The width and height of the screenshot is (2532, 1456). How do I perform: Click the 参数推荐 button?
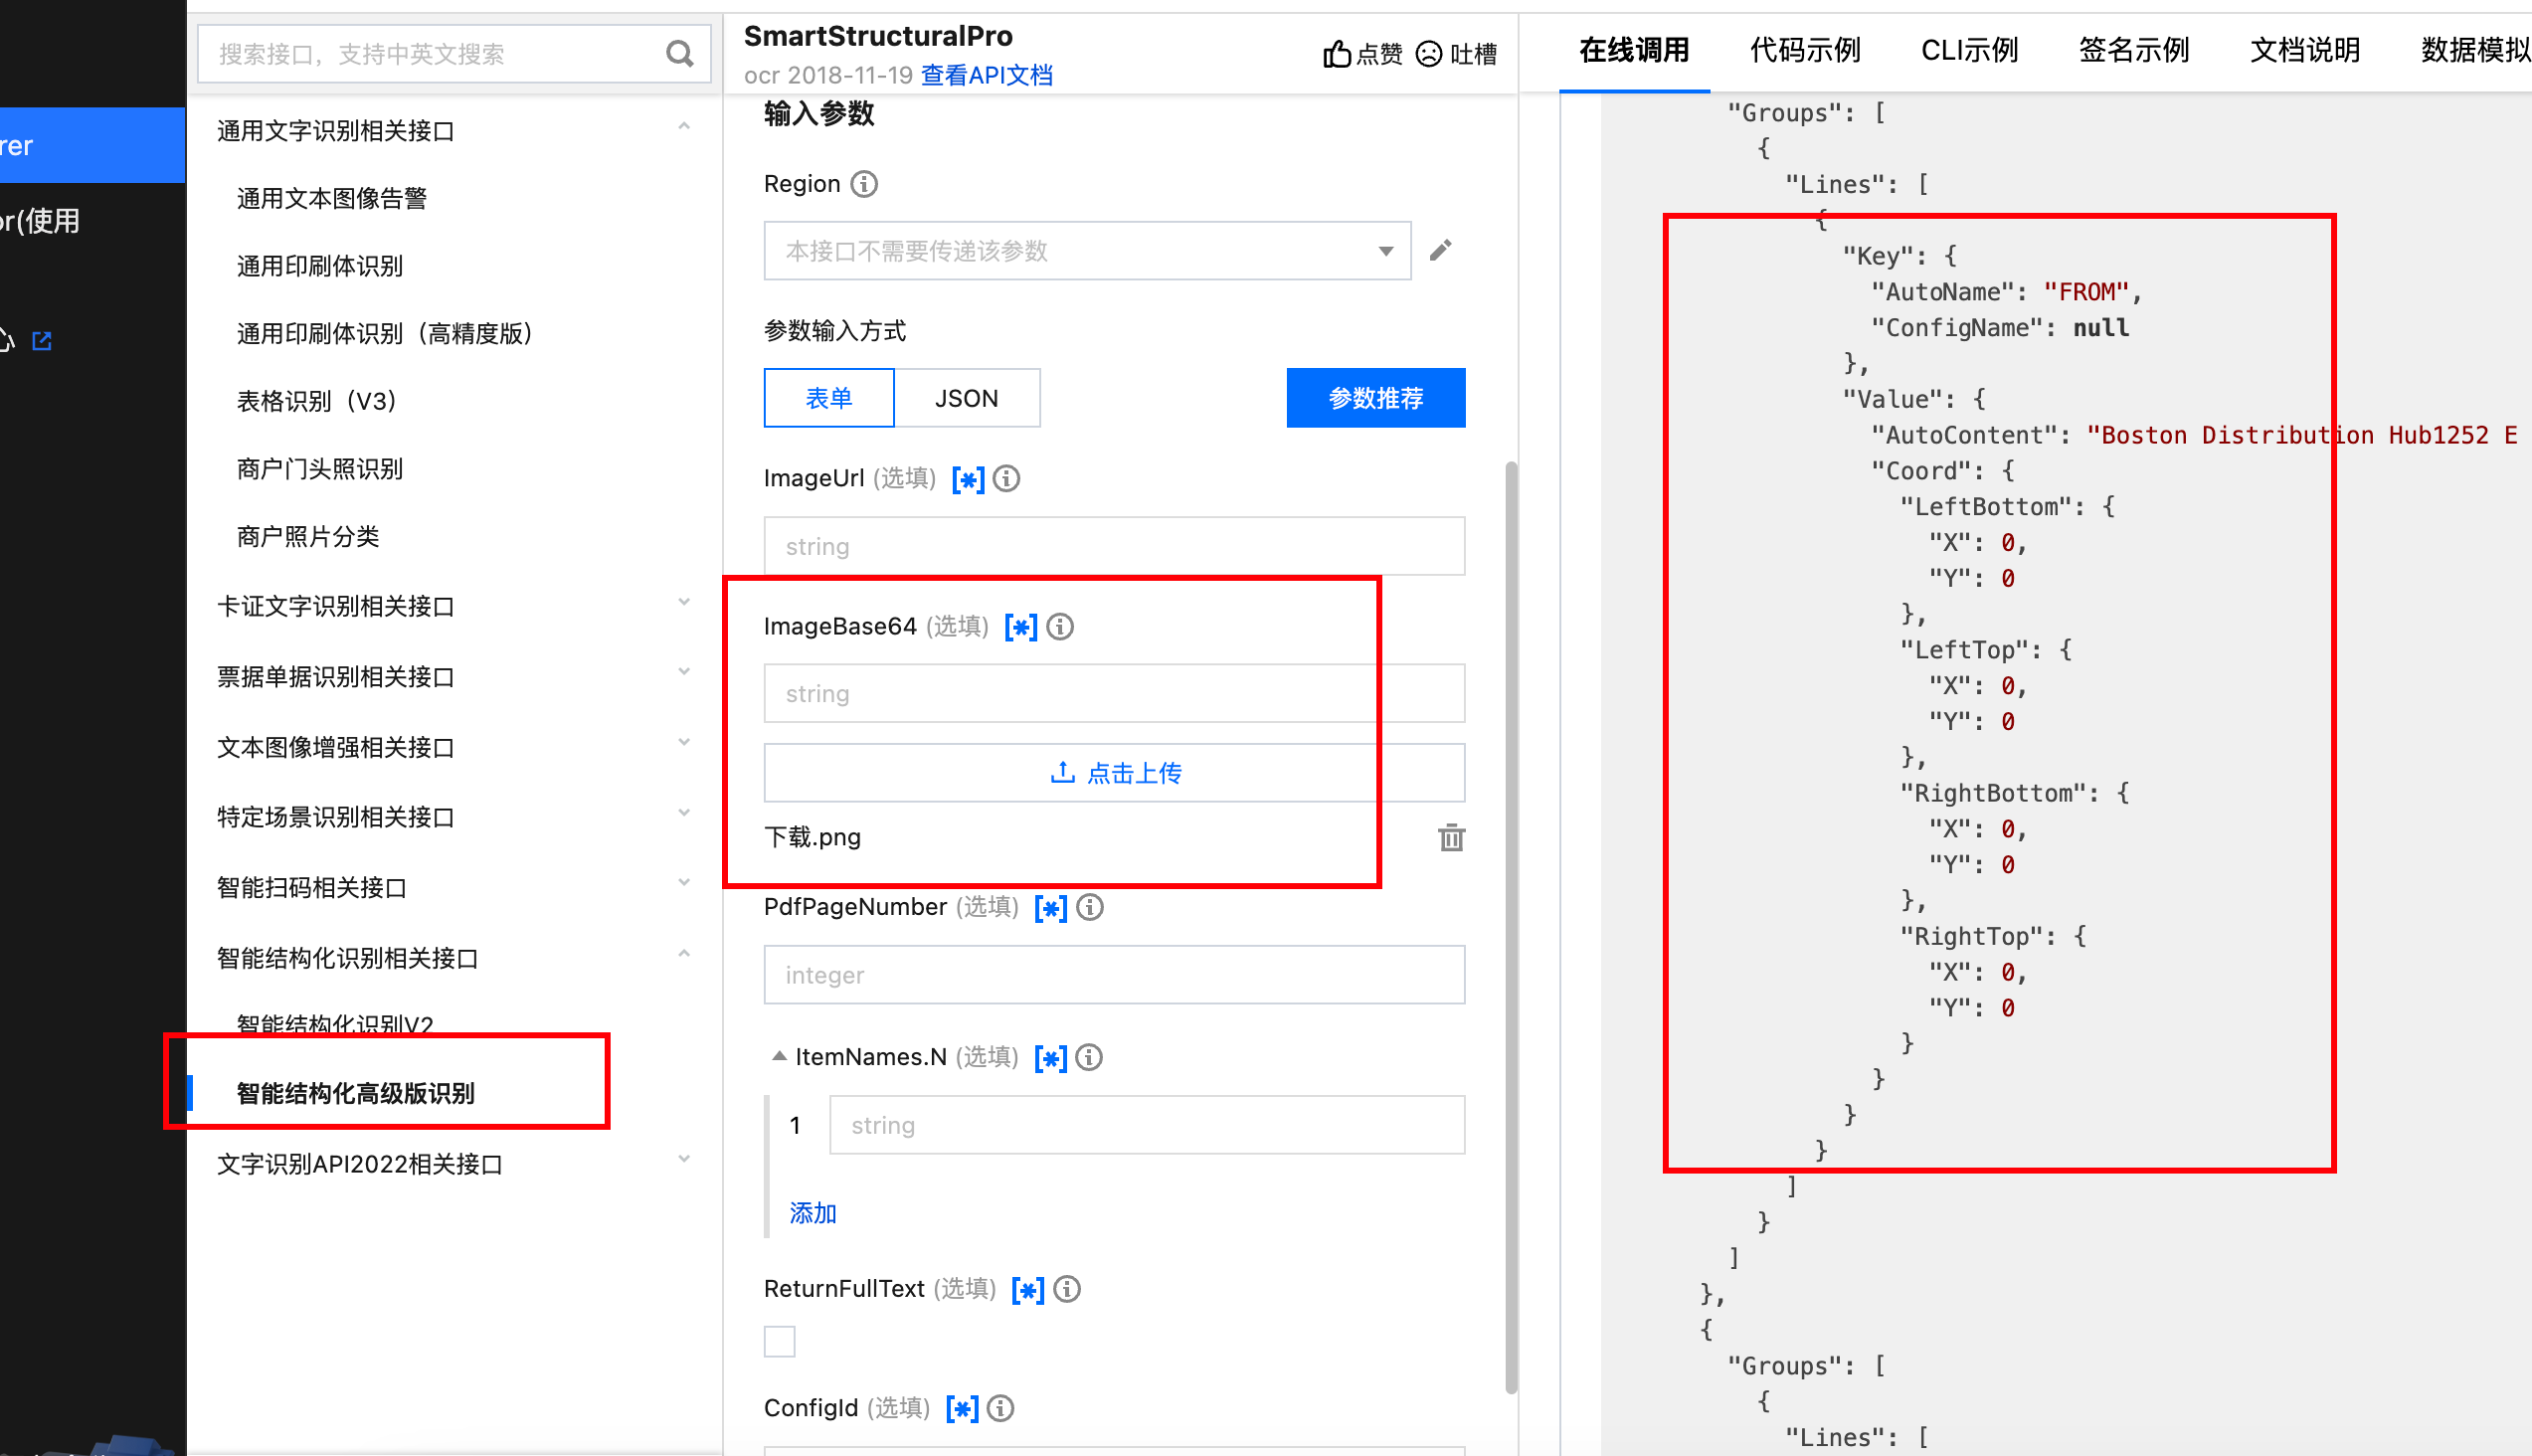1375,398
